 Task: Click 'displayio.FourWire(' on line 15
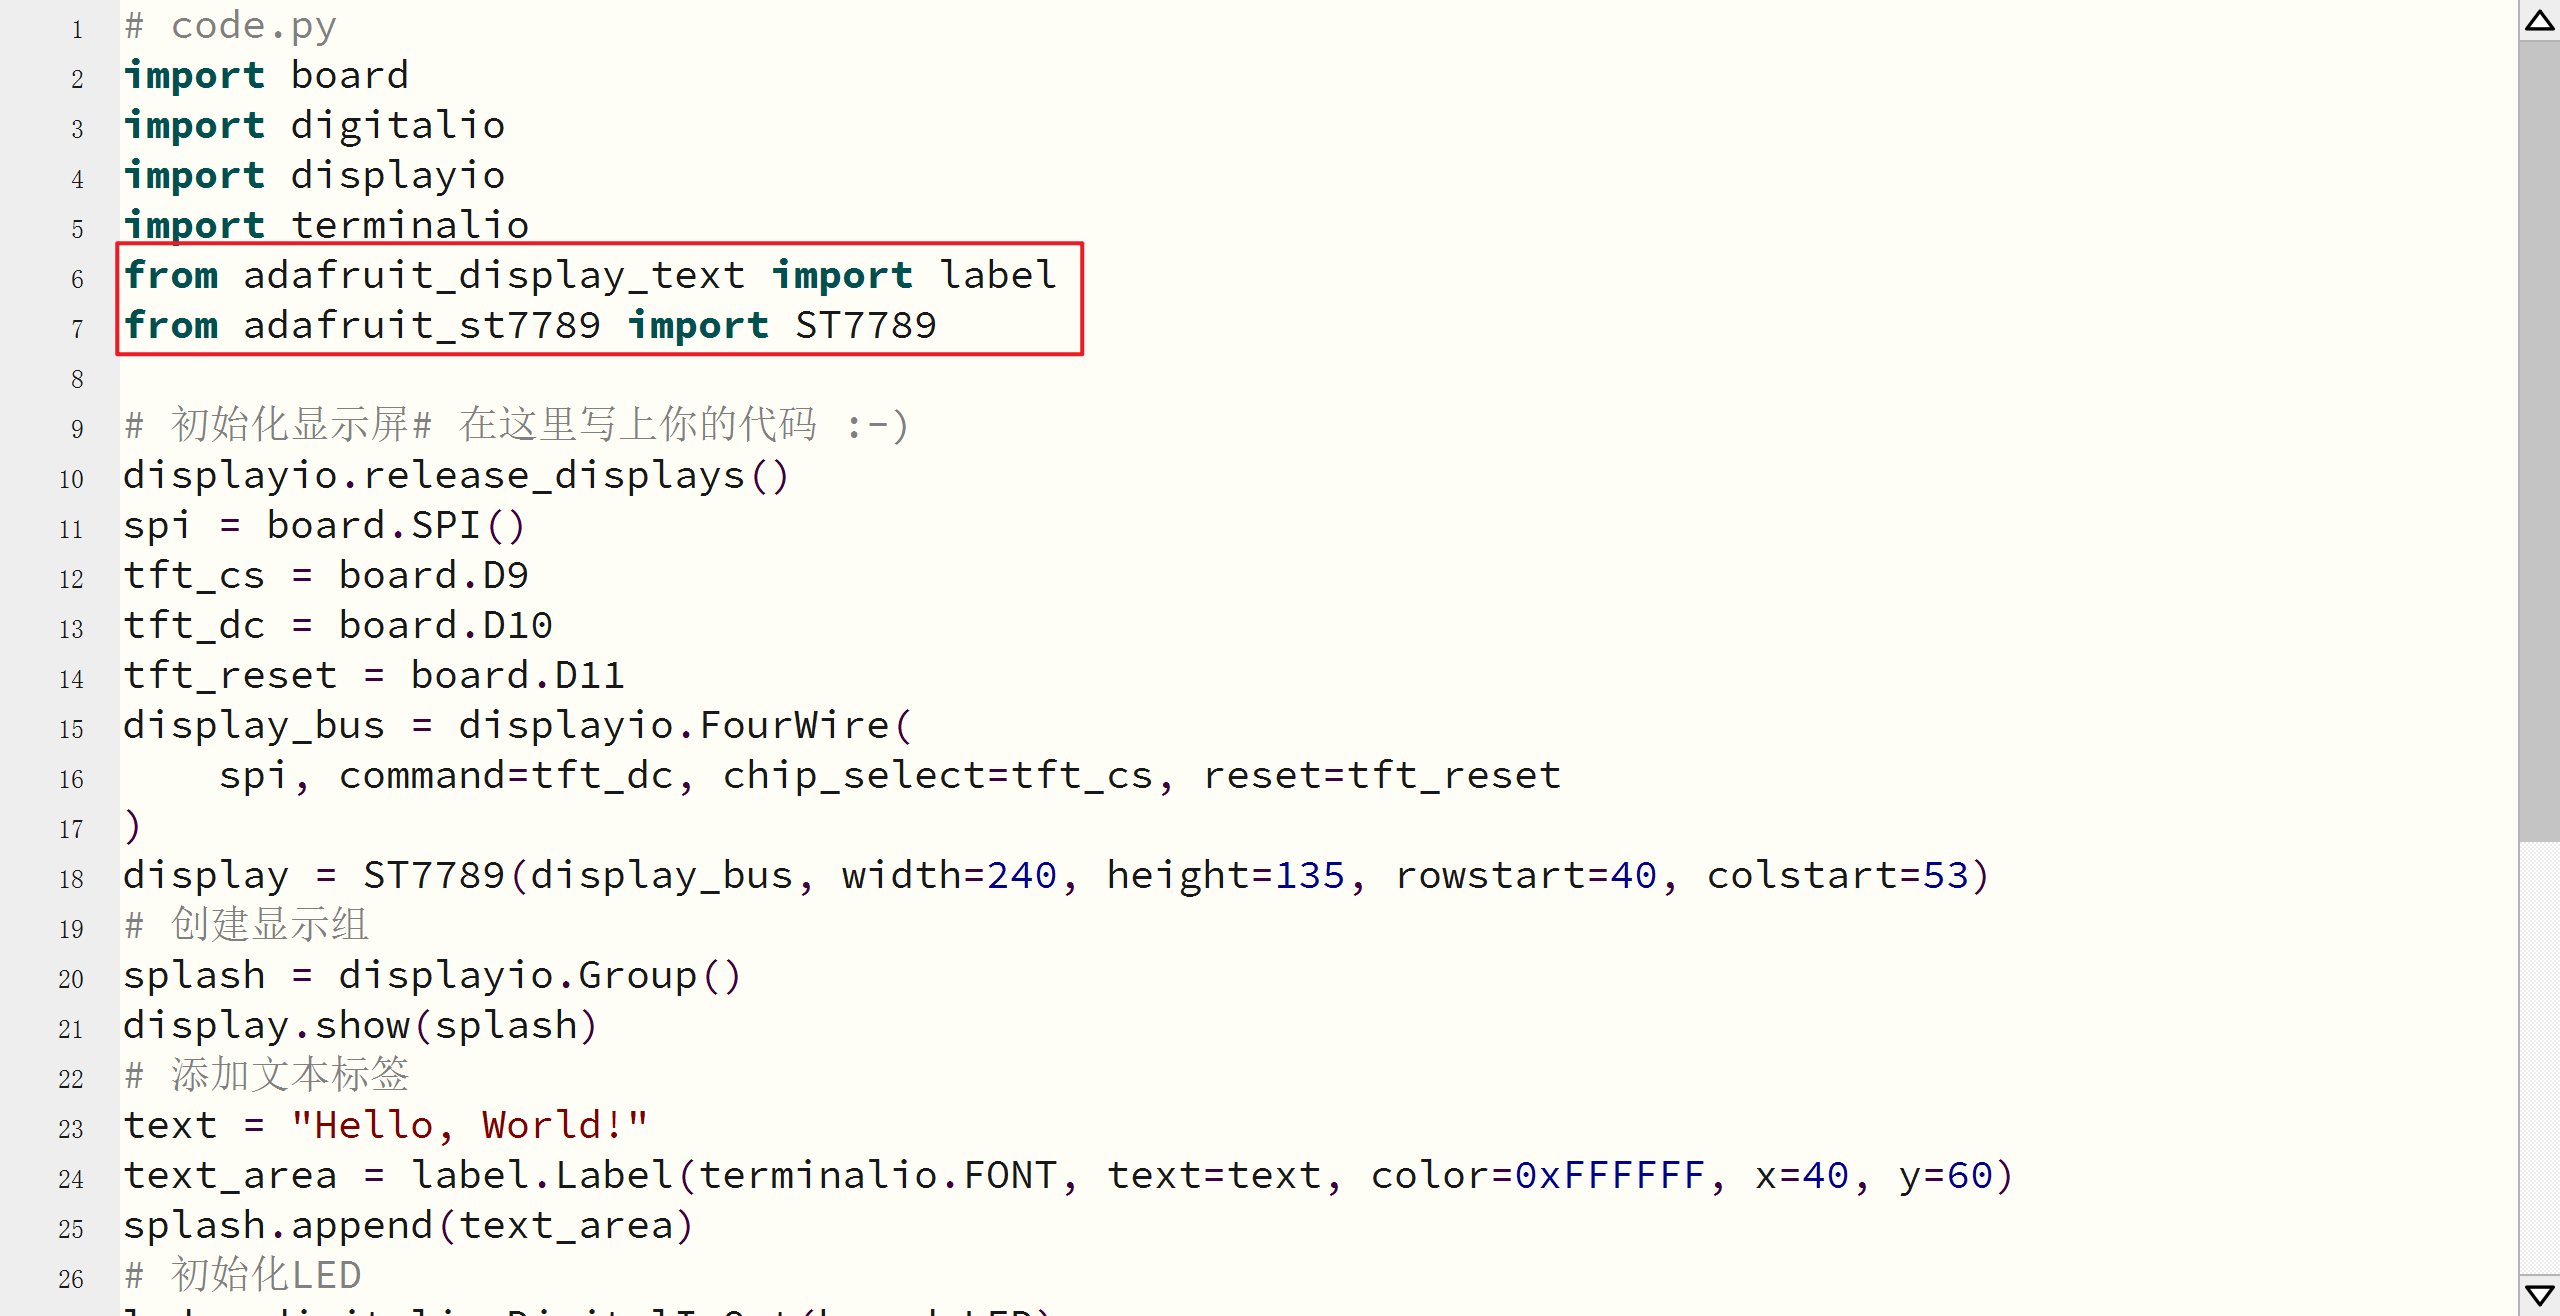pos(685,725)
